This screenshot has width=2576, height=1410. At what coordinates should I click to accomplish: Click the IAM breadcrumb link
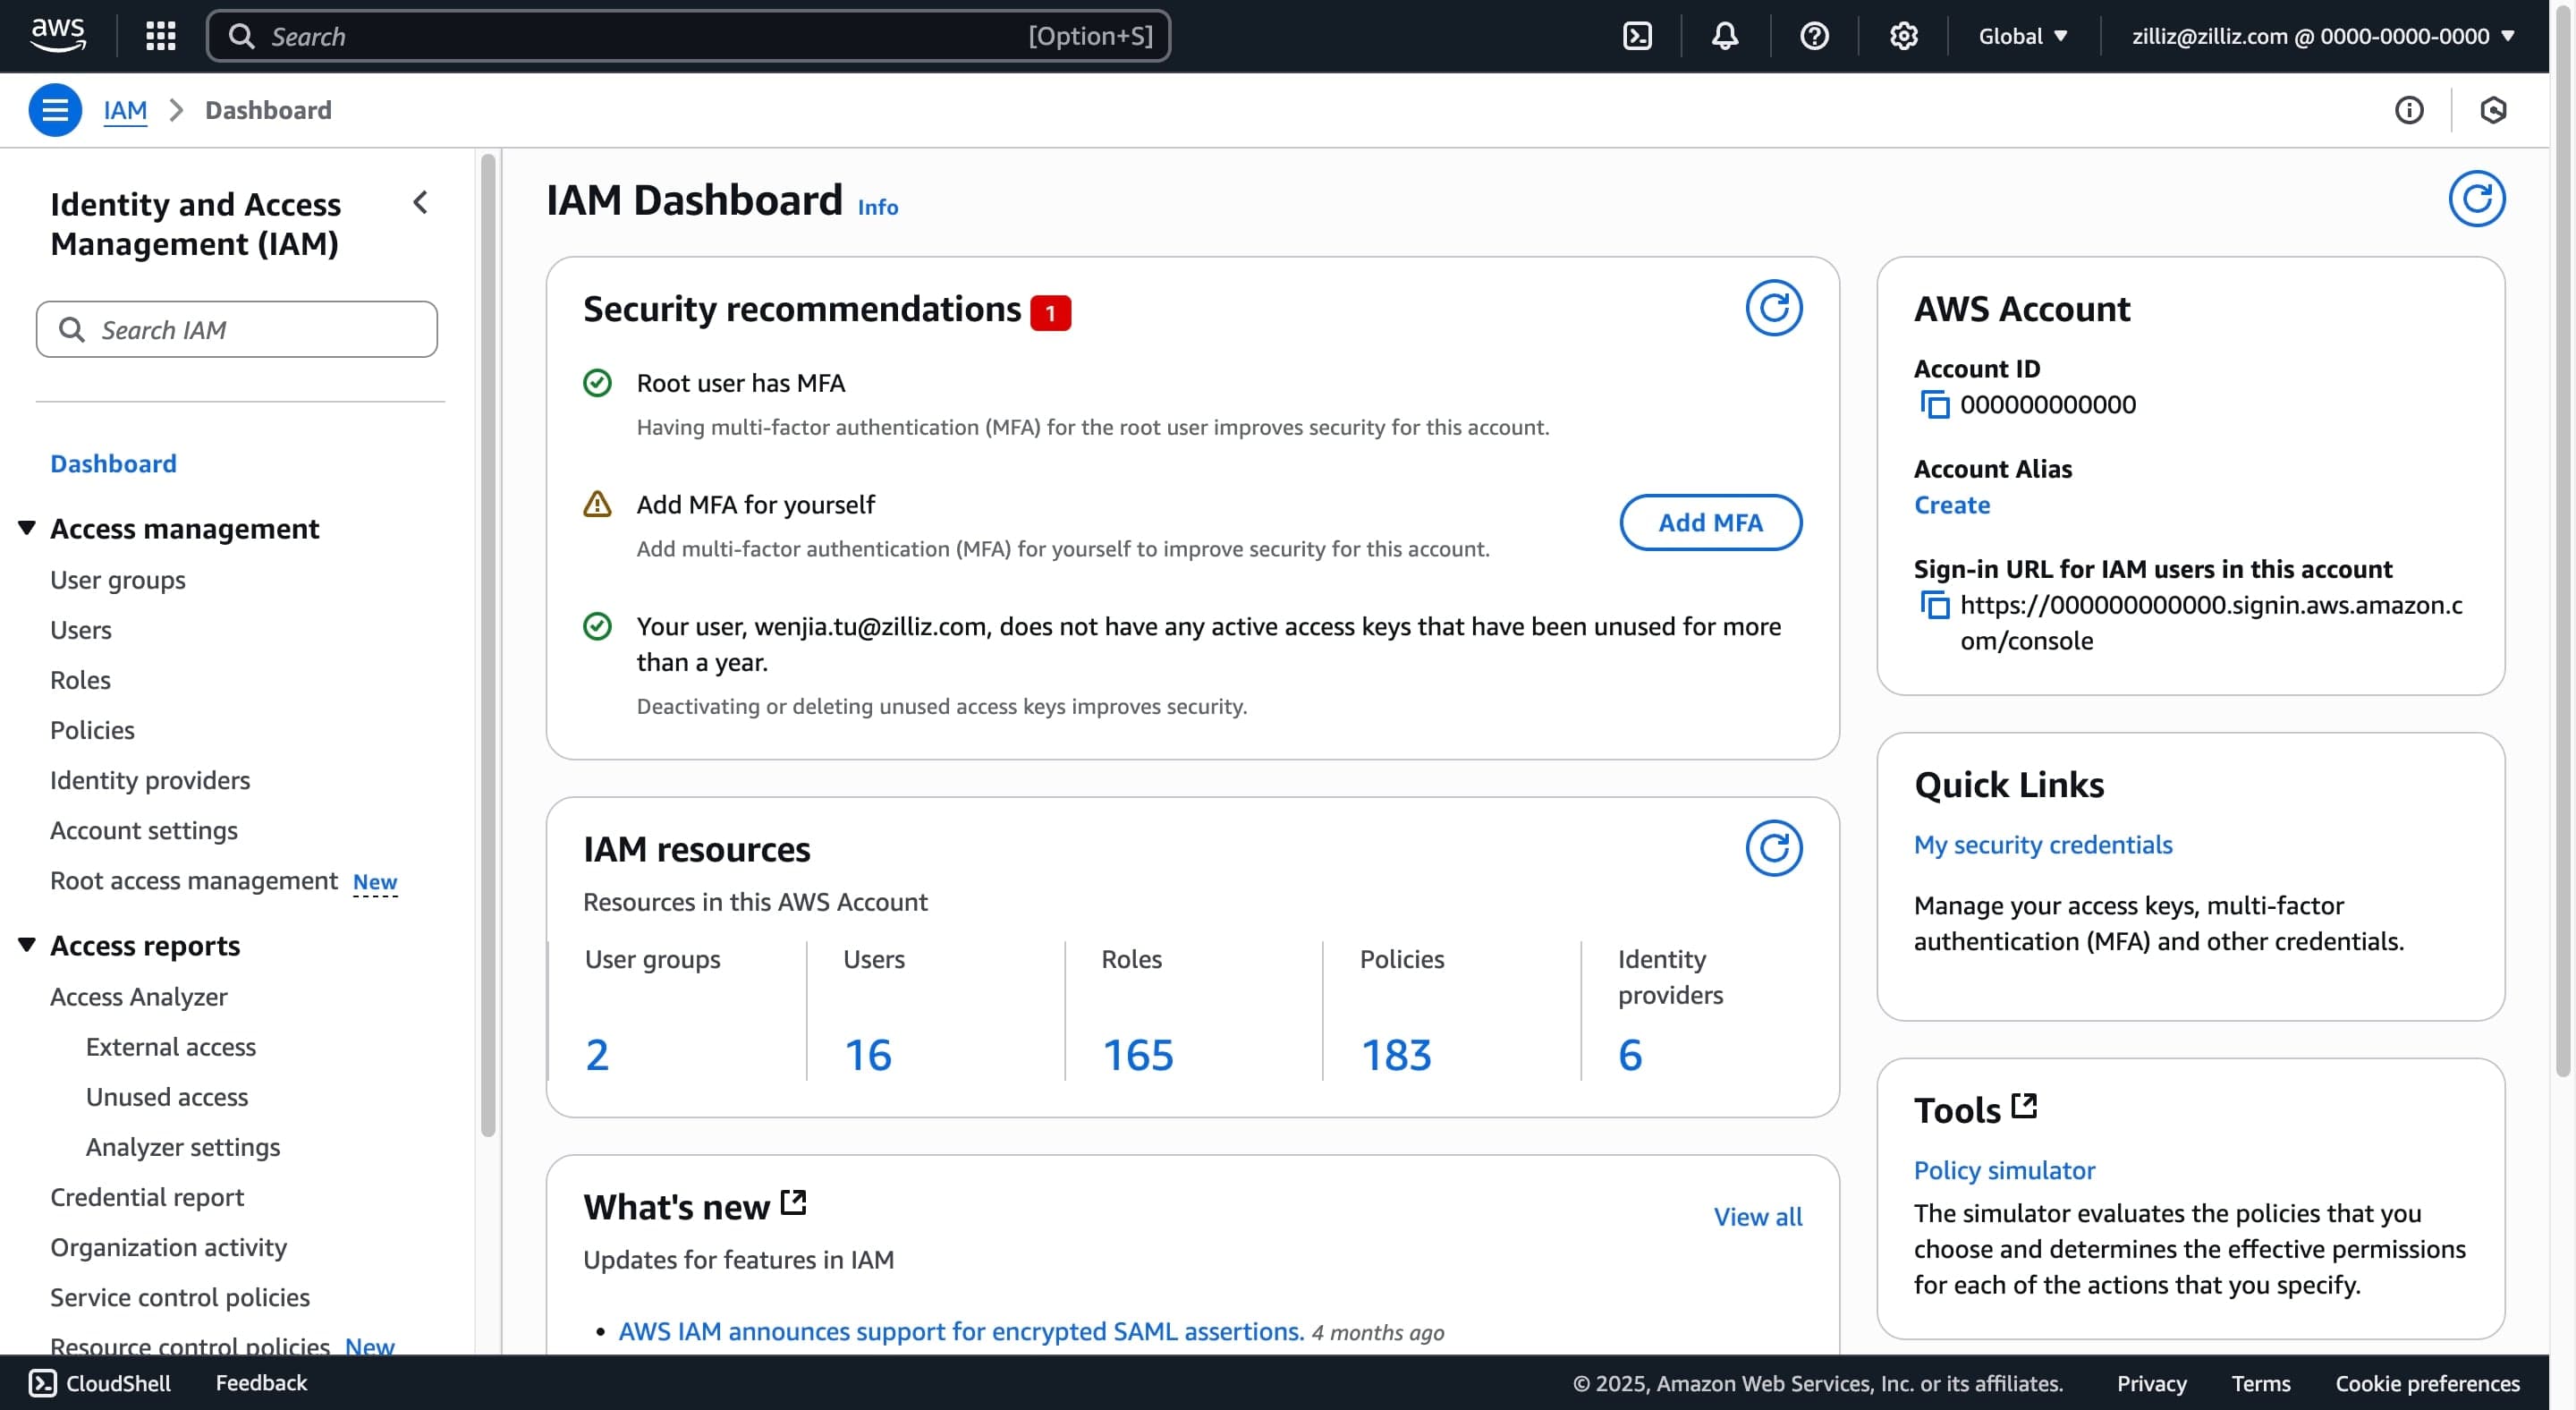click(x=125, y=110)
